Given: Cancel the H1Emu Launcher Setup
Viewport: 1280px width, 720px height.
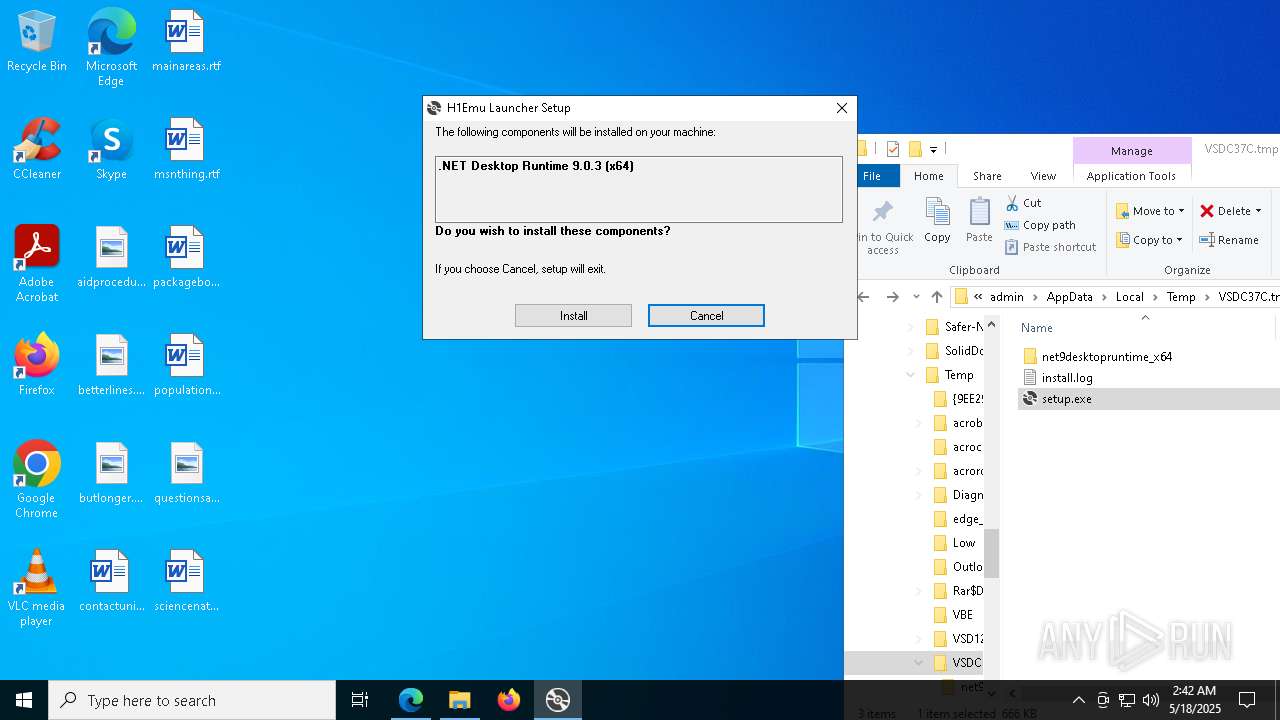Looking at the screenshot, I should click(706, 315).
